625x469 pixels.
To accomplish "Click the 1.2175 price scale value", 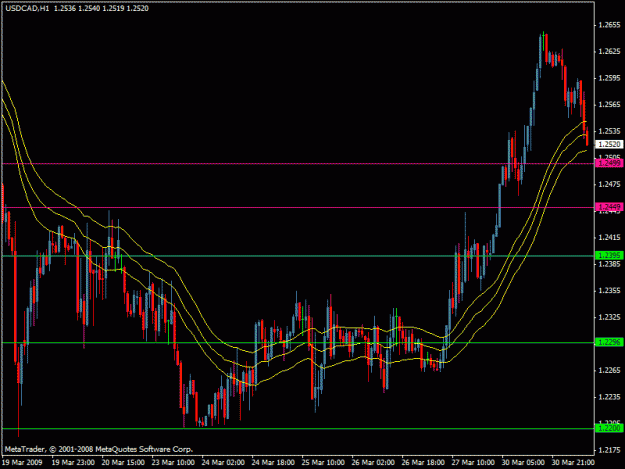I will point(609,450).
